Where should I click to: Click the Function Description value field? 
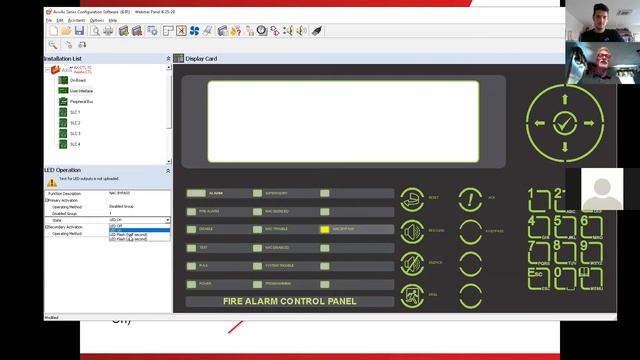click(139, 193)
